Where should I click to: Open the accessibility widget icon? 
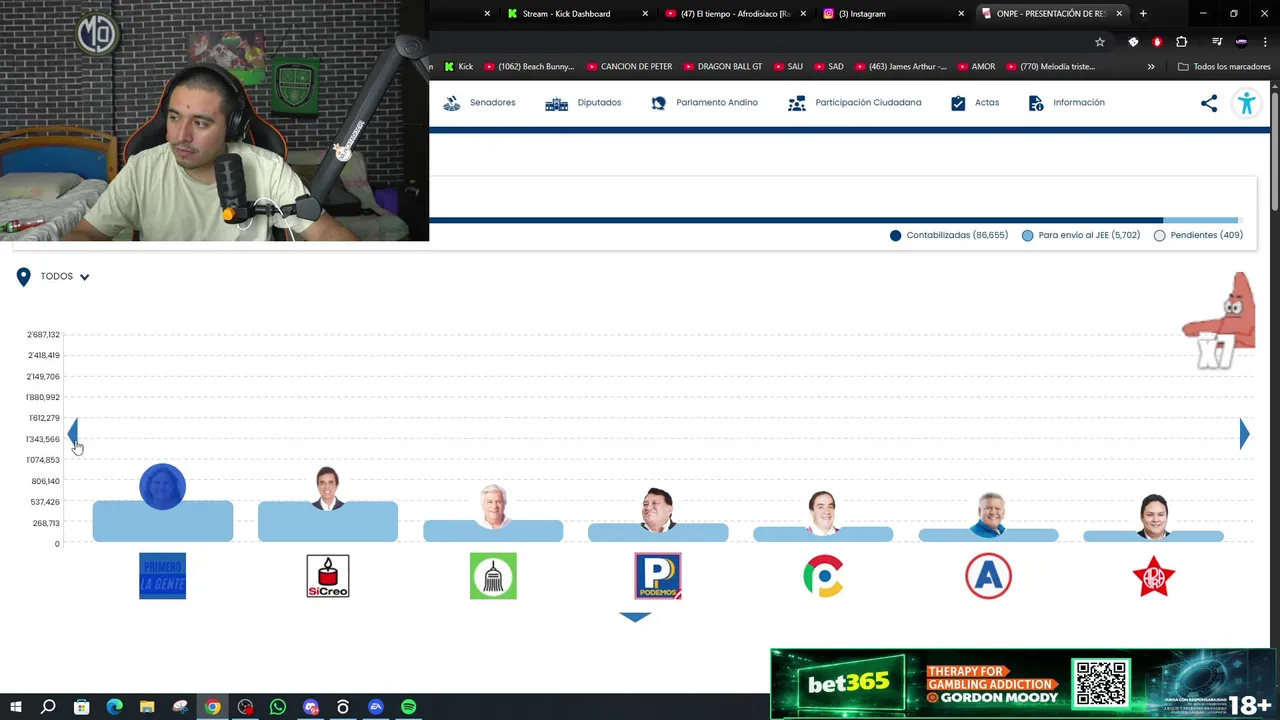pyautogui.click(x=1246, y=103)
